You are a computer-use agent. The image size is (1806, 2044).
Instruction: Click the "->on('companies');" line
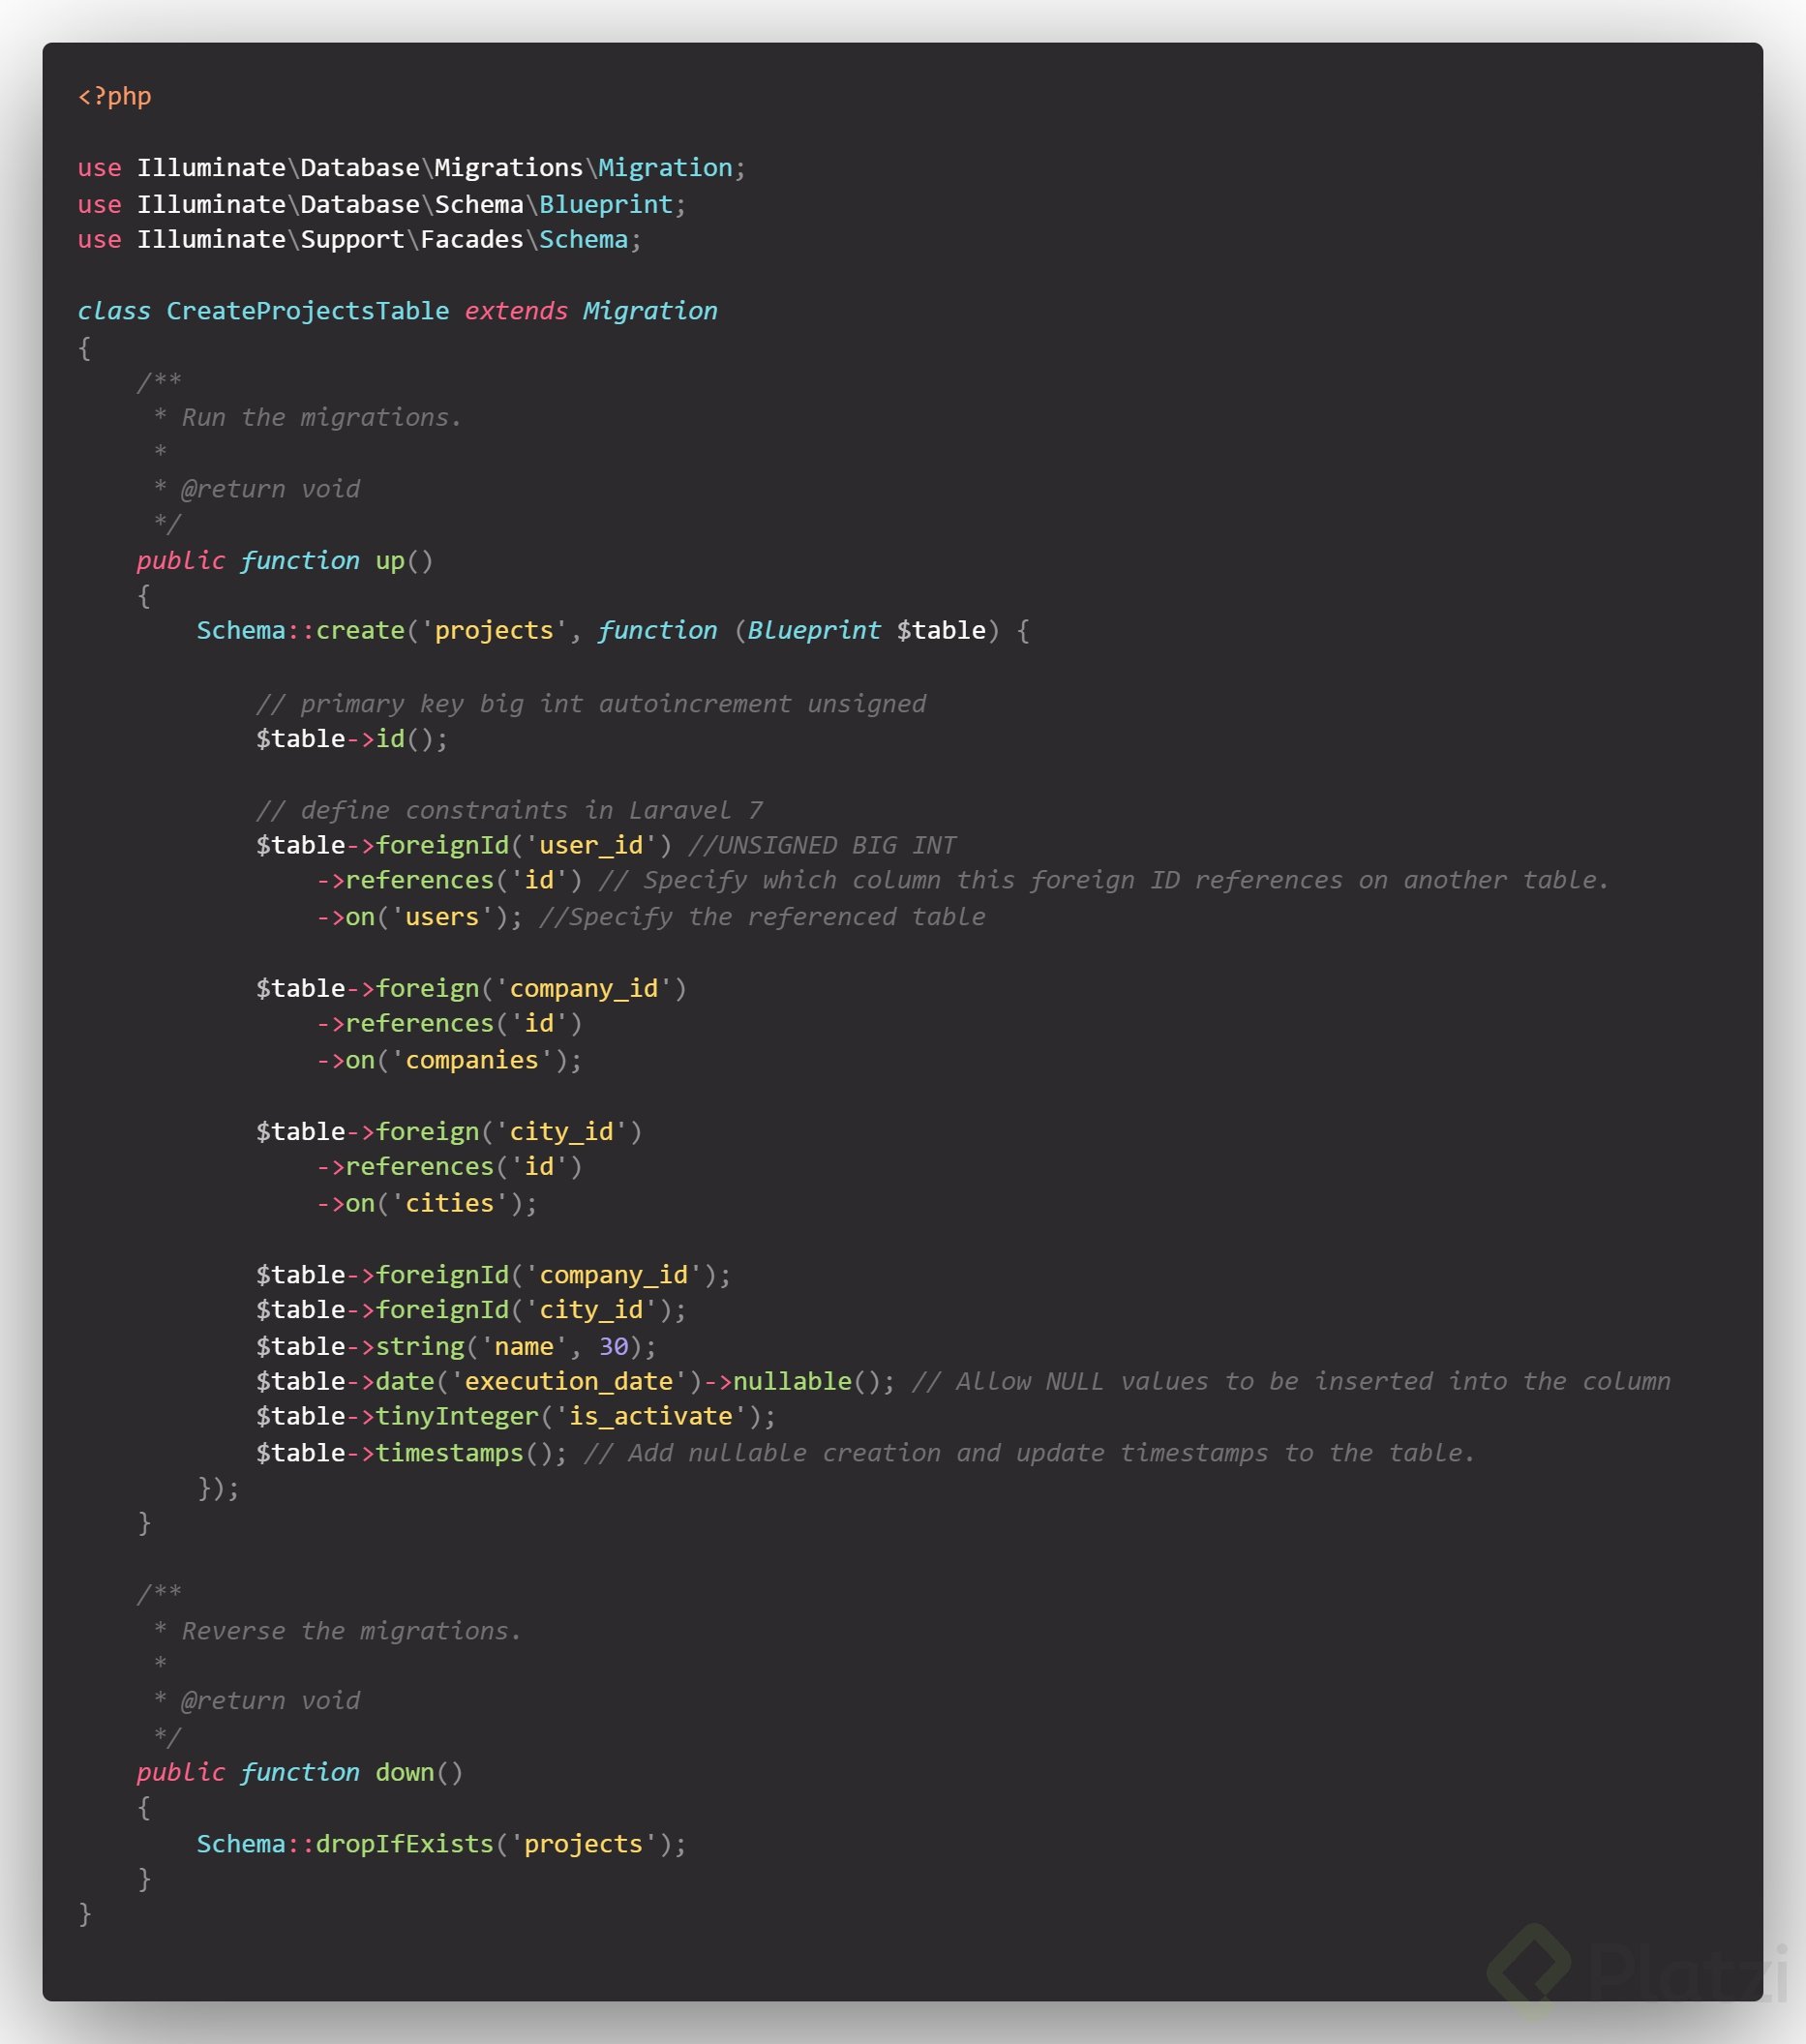point(449,1060)
